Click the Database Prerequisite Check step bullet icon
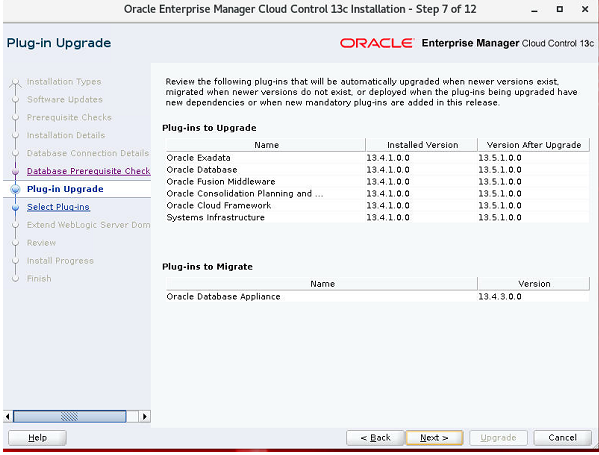599x455 pixels. point(15,172)
